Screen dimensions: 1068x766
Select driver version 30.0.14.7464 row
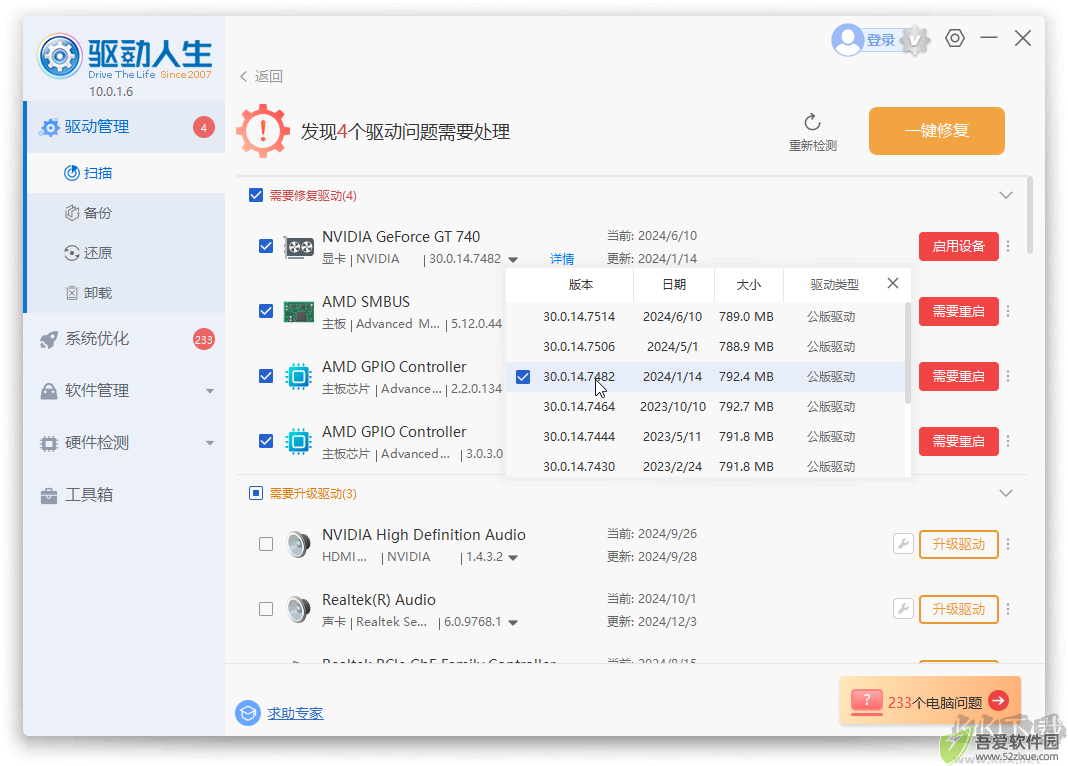(705, 406)
